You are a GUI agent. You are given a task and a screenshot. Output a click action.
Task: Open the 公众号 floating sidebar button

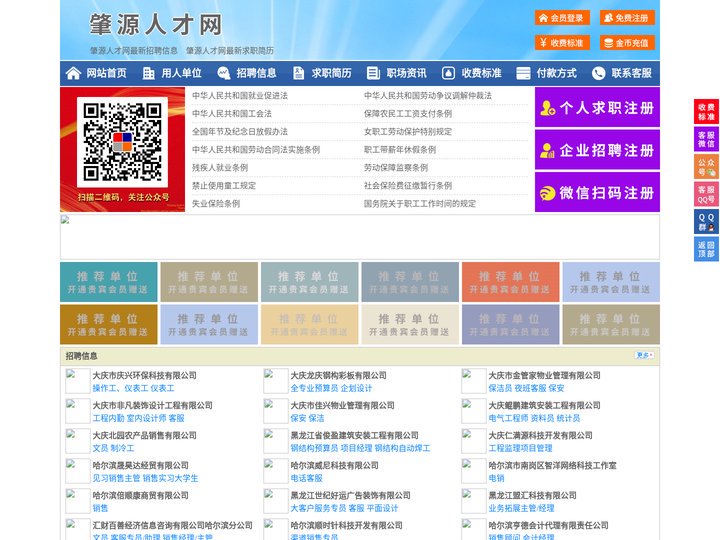[x=706, y=167]
